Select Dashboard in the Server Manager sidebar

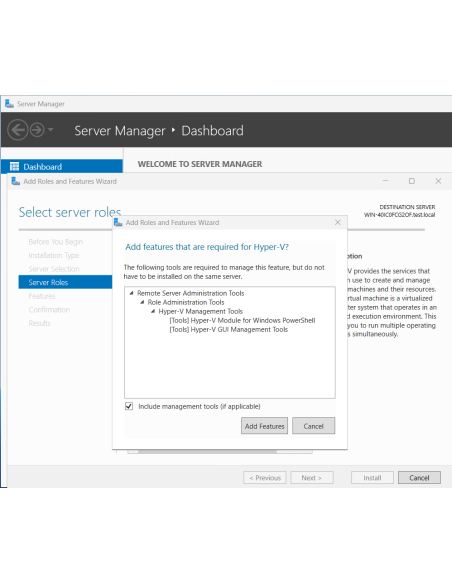pos(62,166)
